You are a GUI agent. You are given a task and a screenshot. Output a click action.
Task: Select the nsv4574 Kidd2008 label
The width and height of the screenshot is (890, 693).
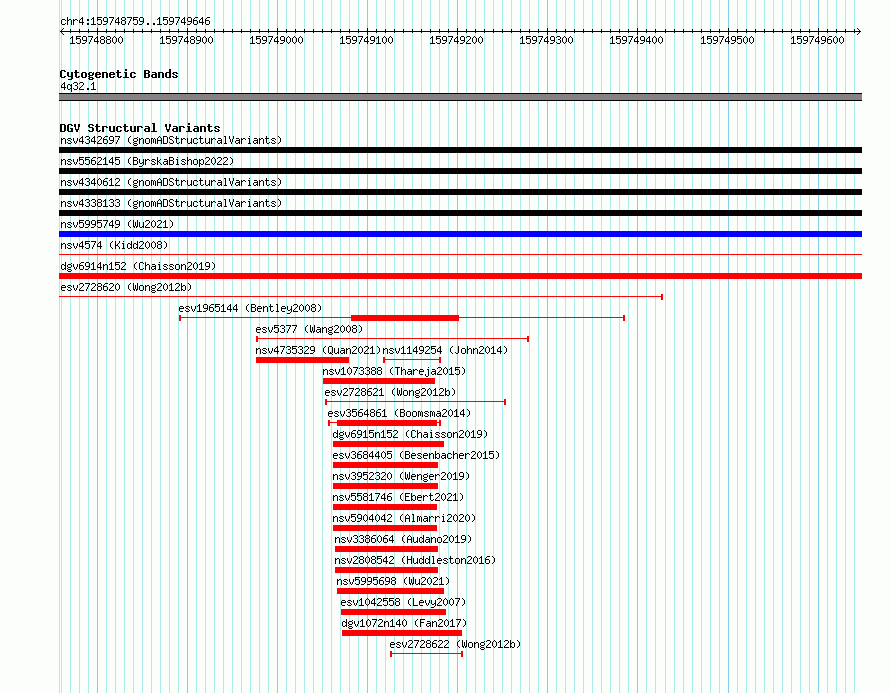click(x=114, y=245)
